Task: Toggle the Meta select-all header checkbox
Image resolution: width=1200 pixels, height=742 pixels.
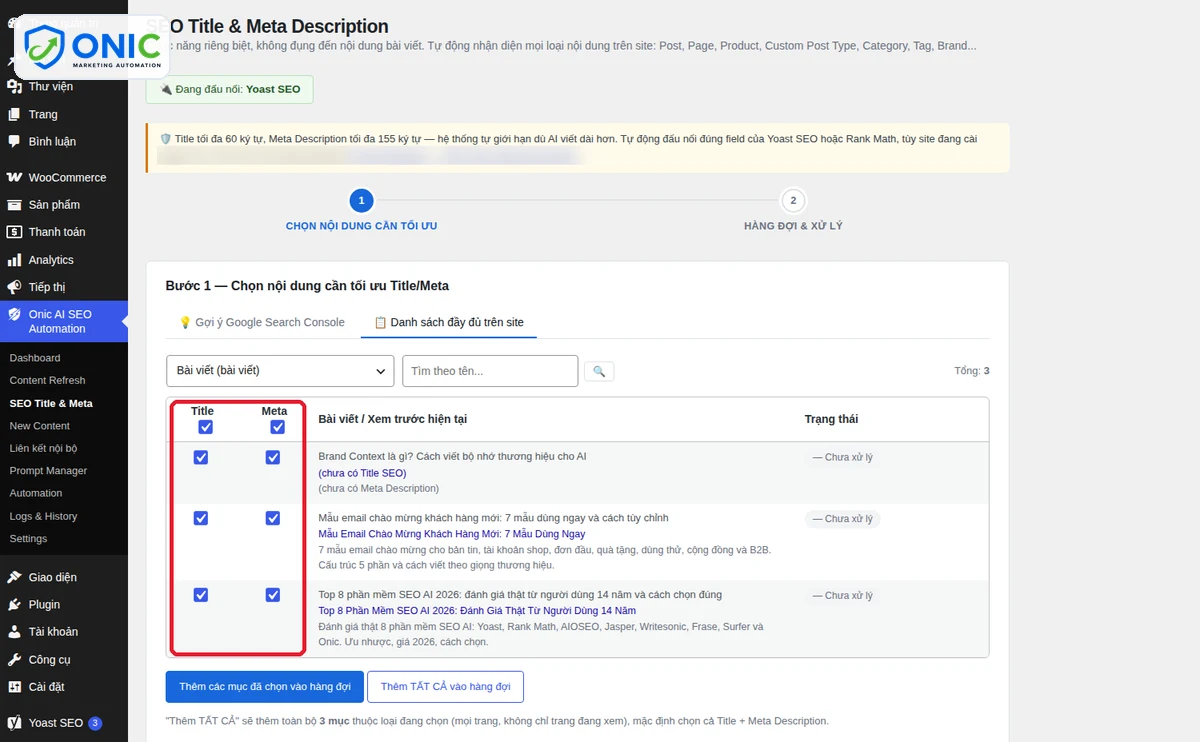Action: [277, 427]
